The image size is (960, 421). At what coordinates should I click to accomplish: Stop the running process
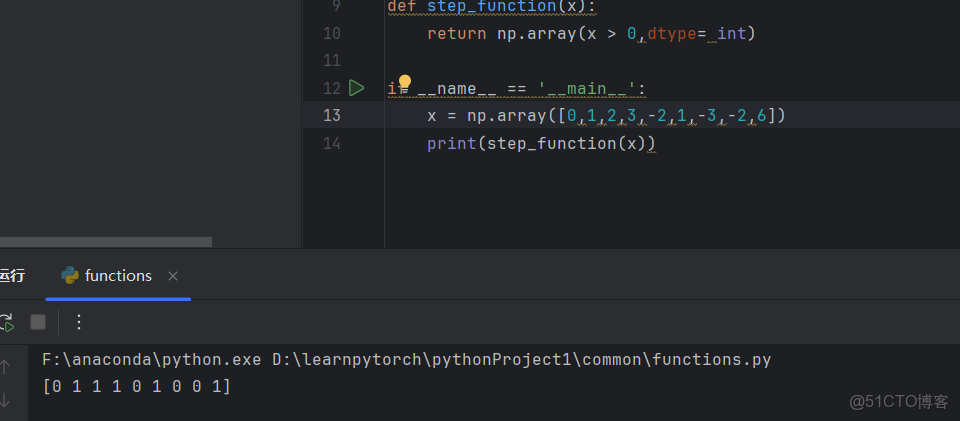38,322
